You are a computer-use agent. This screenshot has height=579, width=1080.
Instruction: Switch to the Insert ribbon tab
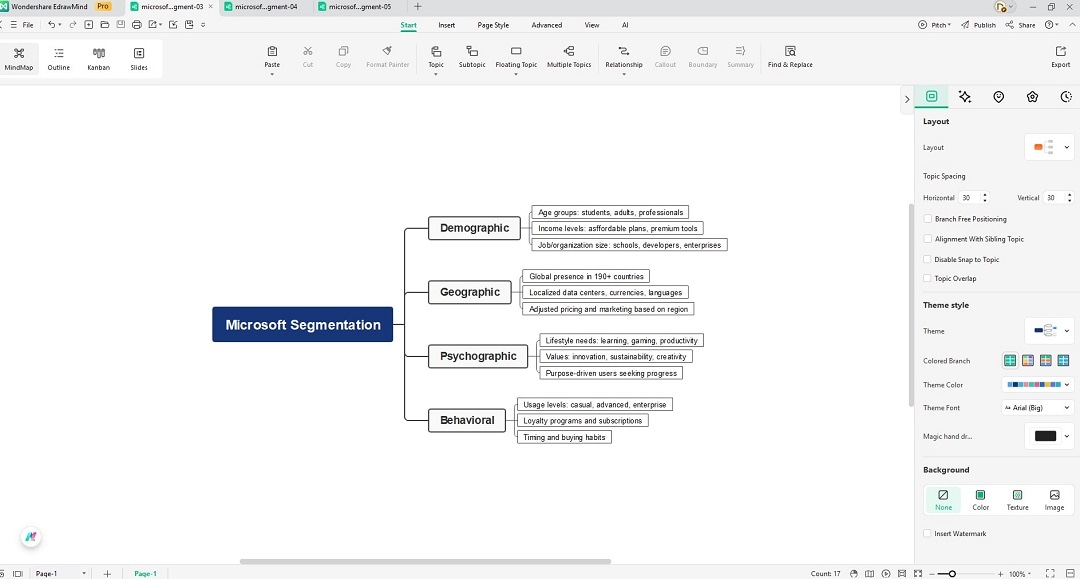click(x=446, y=25)
